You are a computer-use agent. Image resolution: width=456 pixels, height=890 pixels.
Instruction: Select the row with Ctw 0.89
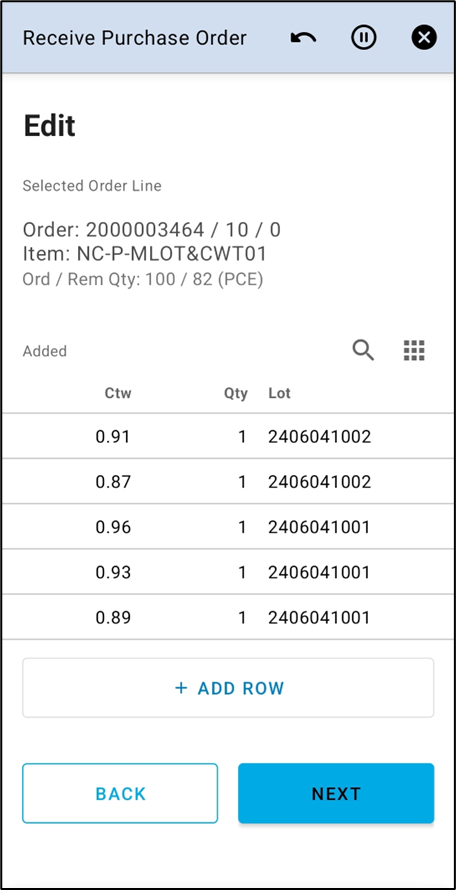228,617
